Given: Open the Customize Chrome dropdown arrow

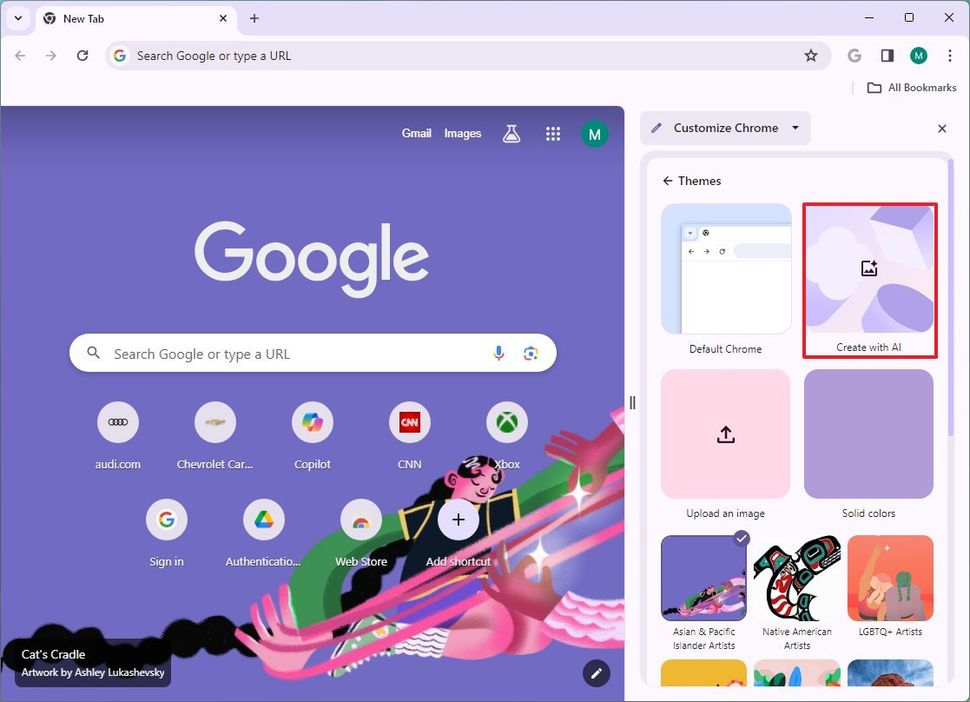Looking at the screenshot, I should [795, 128].
